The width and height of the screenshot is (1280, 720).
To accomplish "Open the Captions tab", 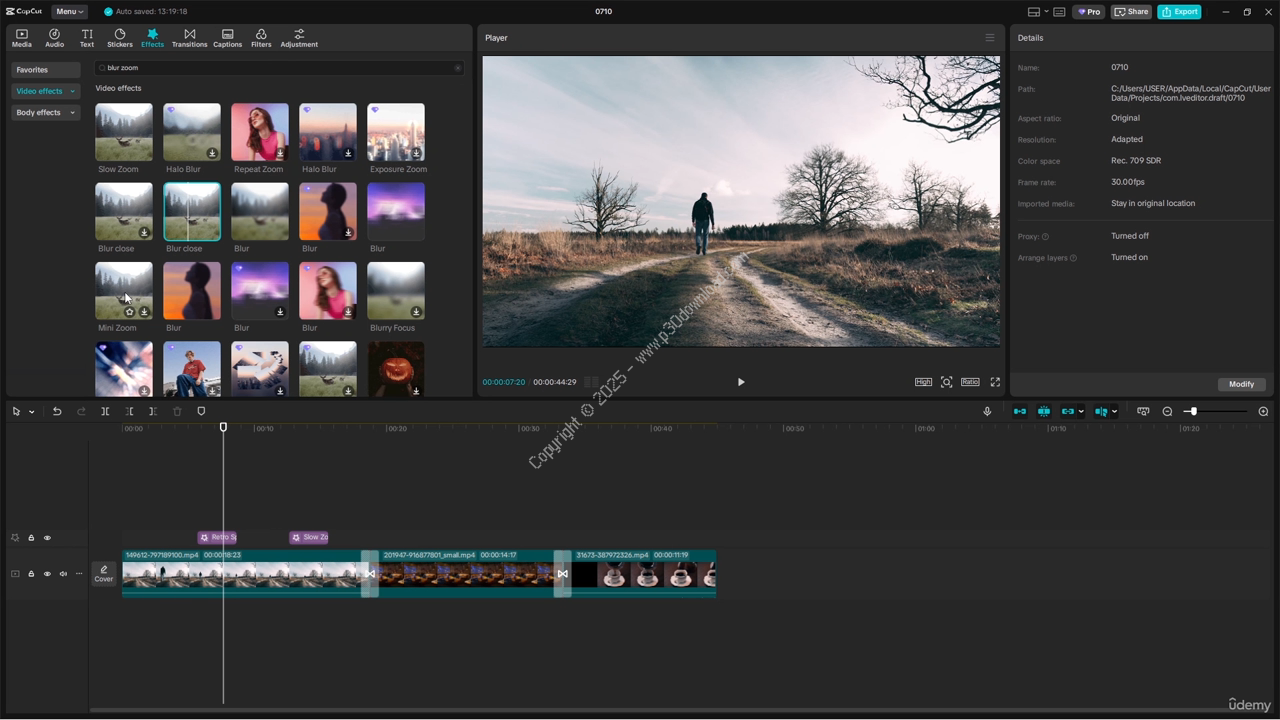I will tap(227, 38).
